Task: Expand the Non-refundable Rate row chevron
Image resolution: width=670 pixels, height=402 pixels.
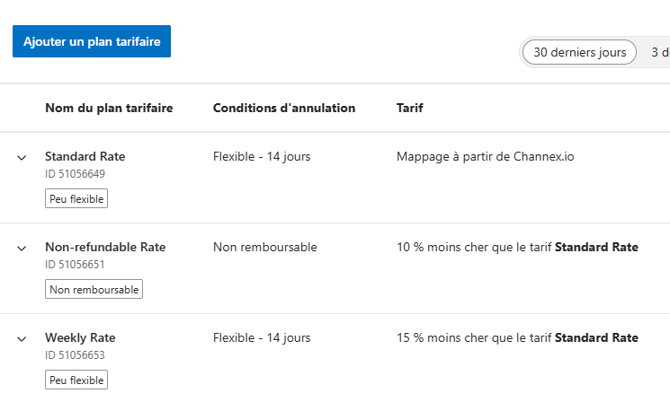Action: coord(22,248)
